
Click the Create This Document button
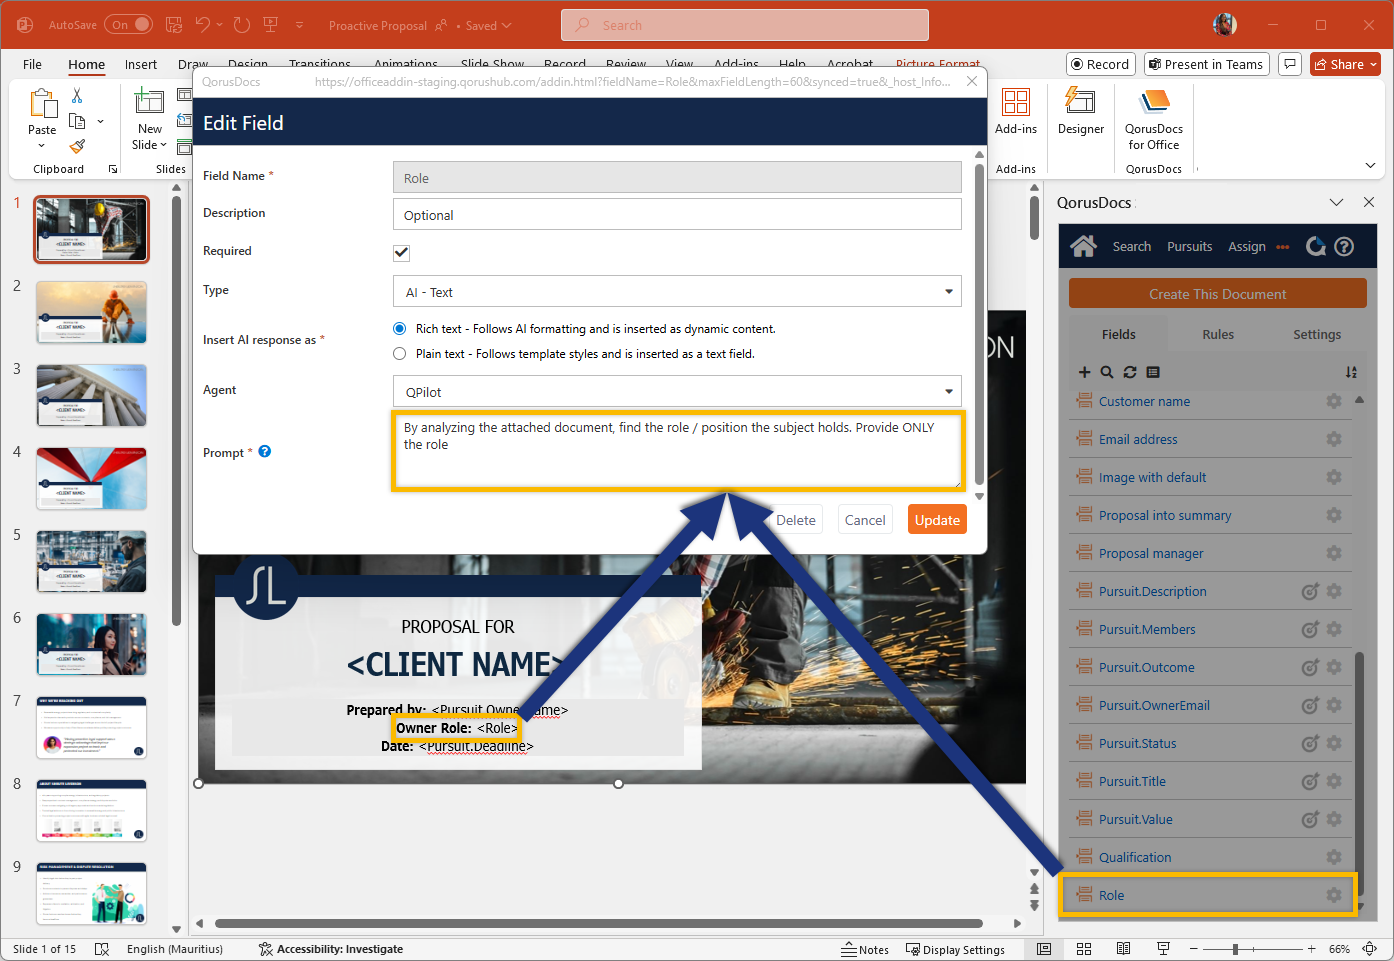point(1217,294)
